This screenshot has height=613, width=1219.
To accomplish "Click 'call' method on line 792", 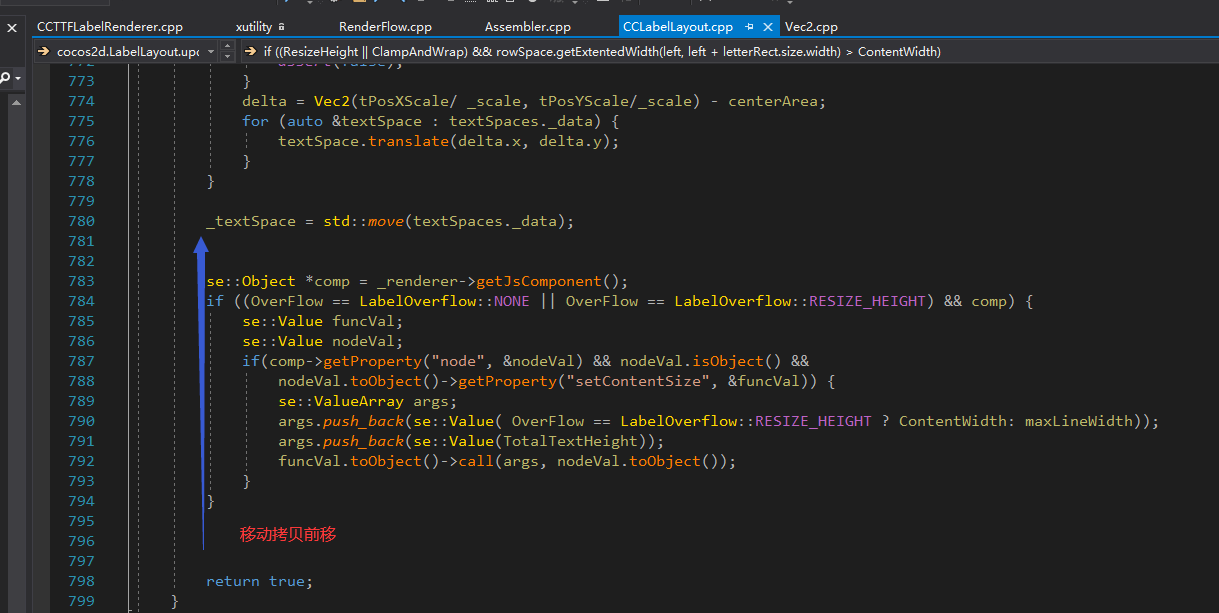I will coord(476,461).
